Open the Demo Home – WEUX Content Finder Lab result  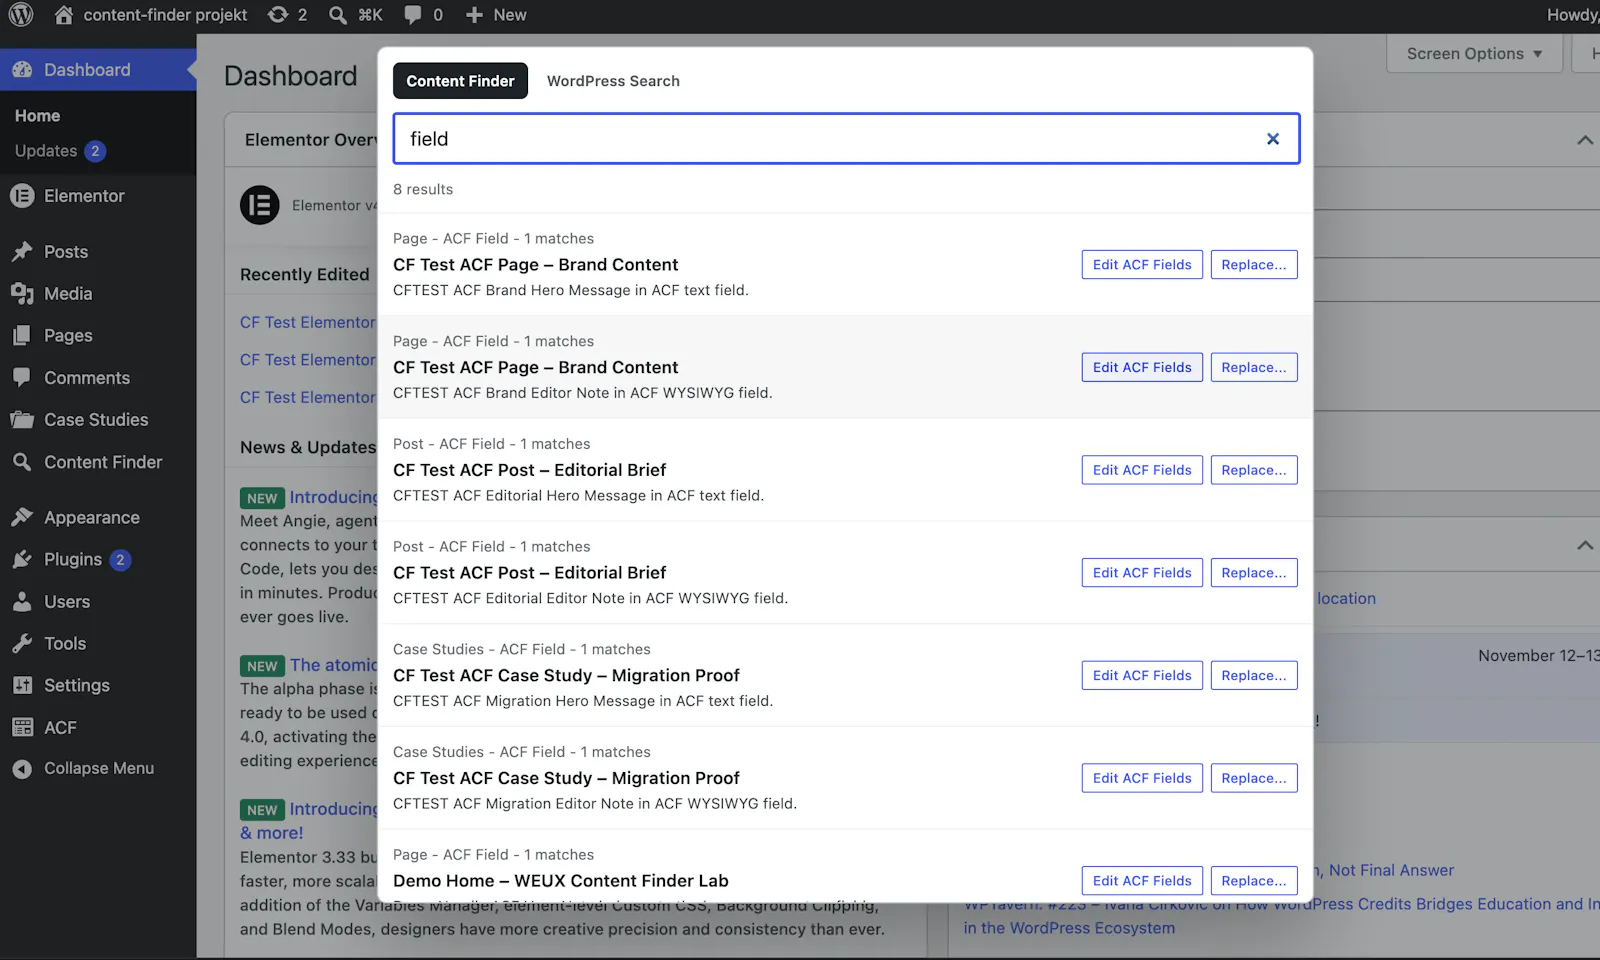[x=561, y=881]
